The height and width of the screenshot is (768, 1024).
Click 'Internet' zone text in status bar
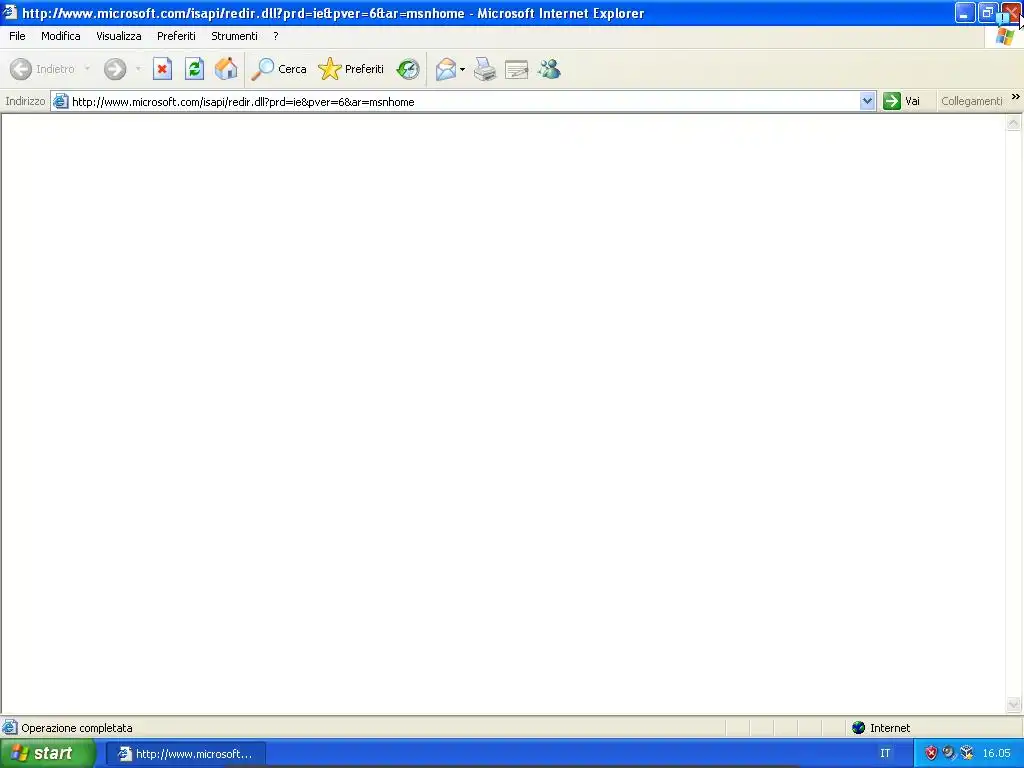point(890,728)
